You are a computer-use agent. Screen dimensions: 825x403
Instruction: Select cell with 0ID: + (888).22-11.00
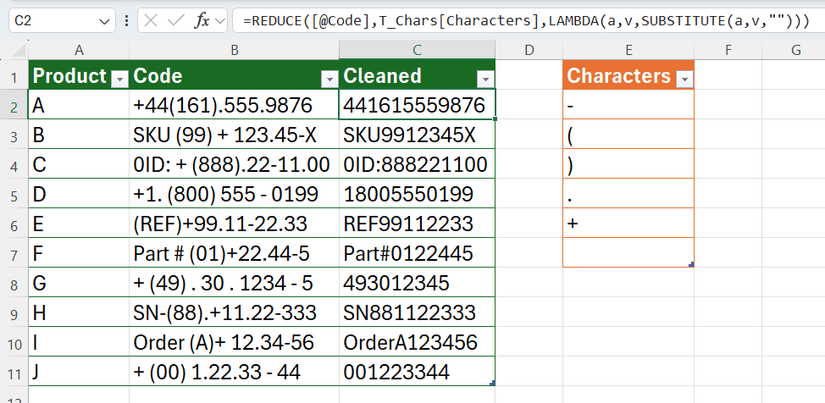235,164
